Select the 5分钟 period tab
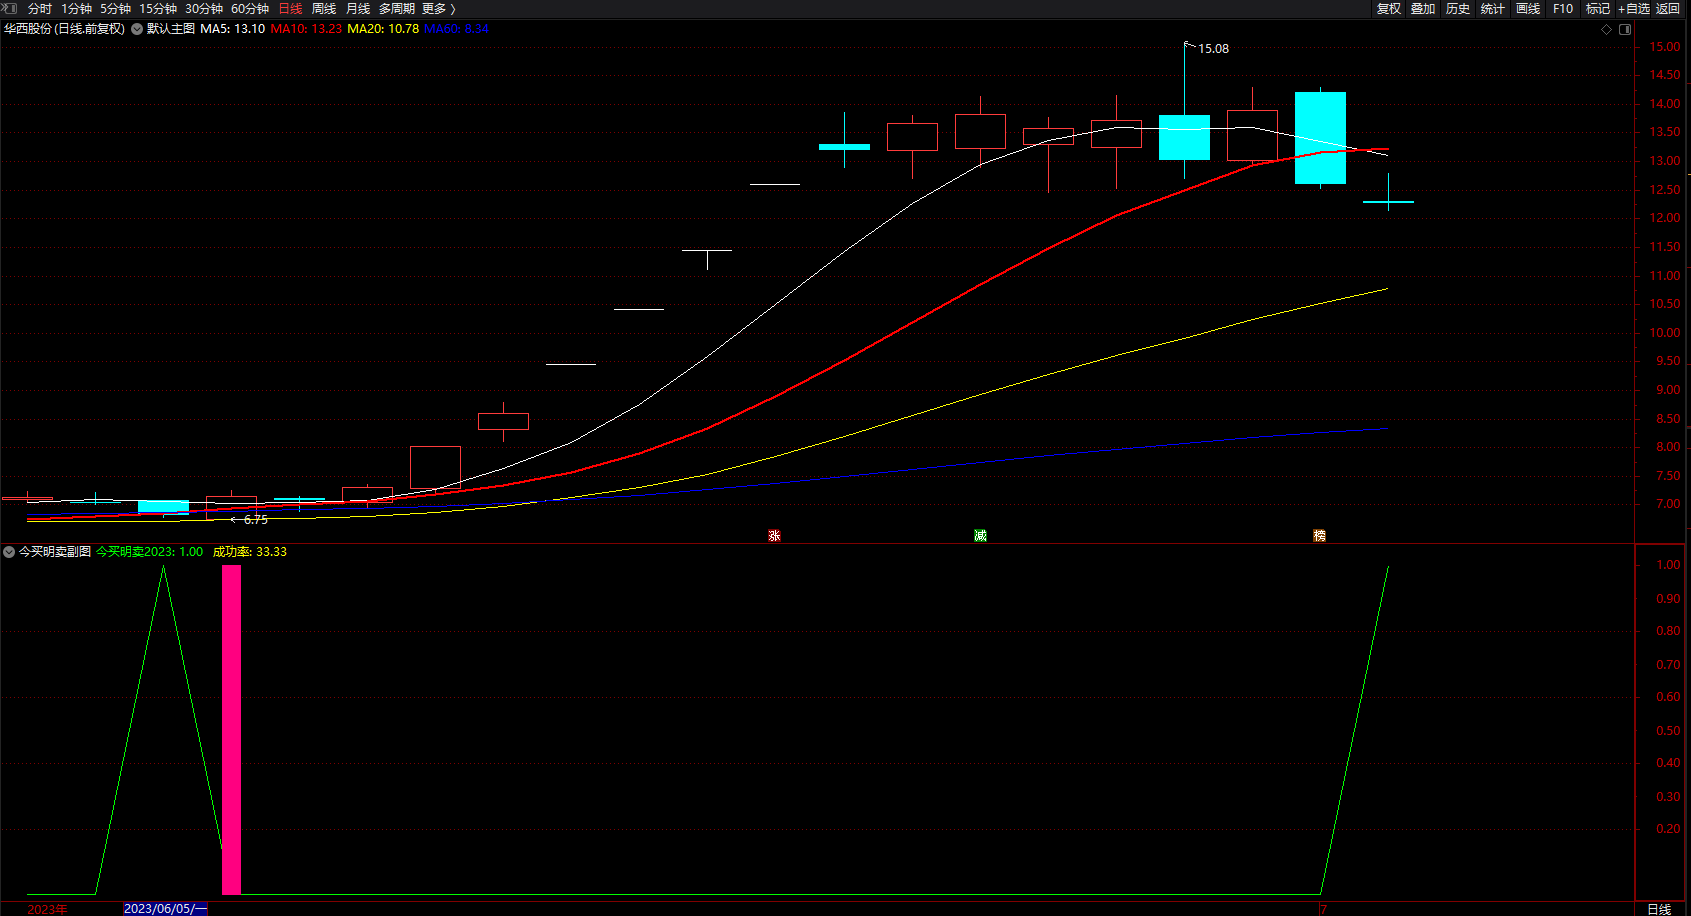 coord(115,9)
